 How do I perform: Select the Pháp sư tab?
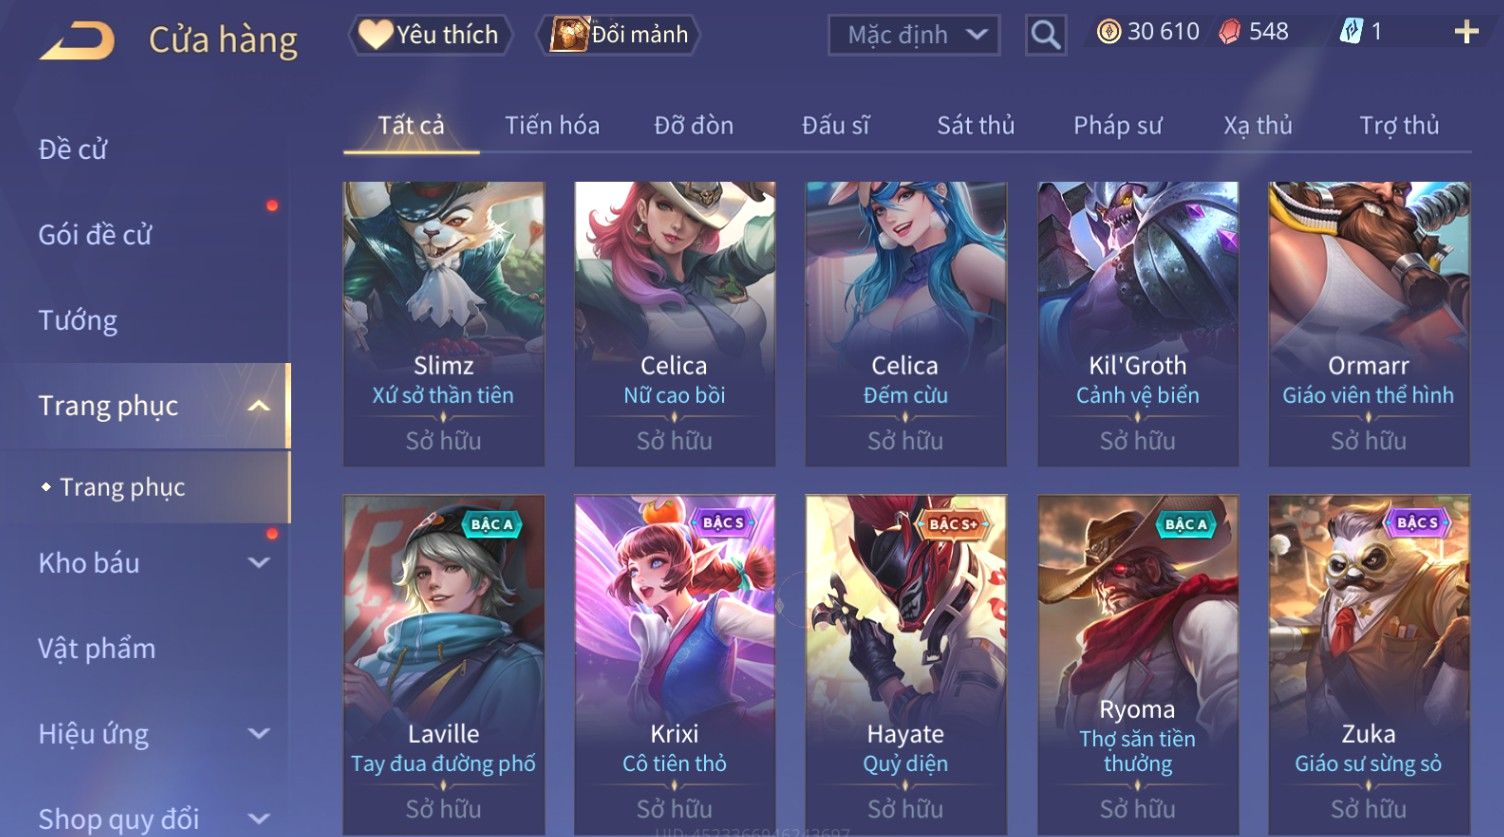point(1118,126)
